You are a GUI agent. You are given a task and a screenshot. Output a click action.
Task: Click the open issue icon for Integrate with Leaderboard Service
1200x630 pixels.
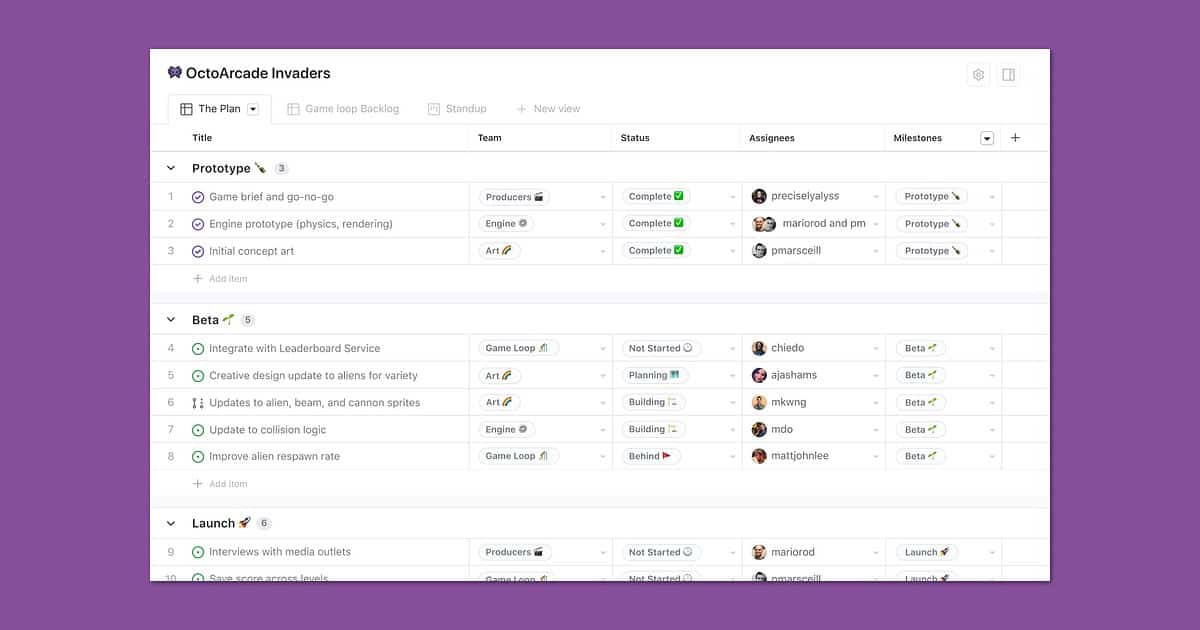pyautogui.click(x=198, y=349)
